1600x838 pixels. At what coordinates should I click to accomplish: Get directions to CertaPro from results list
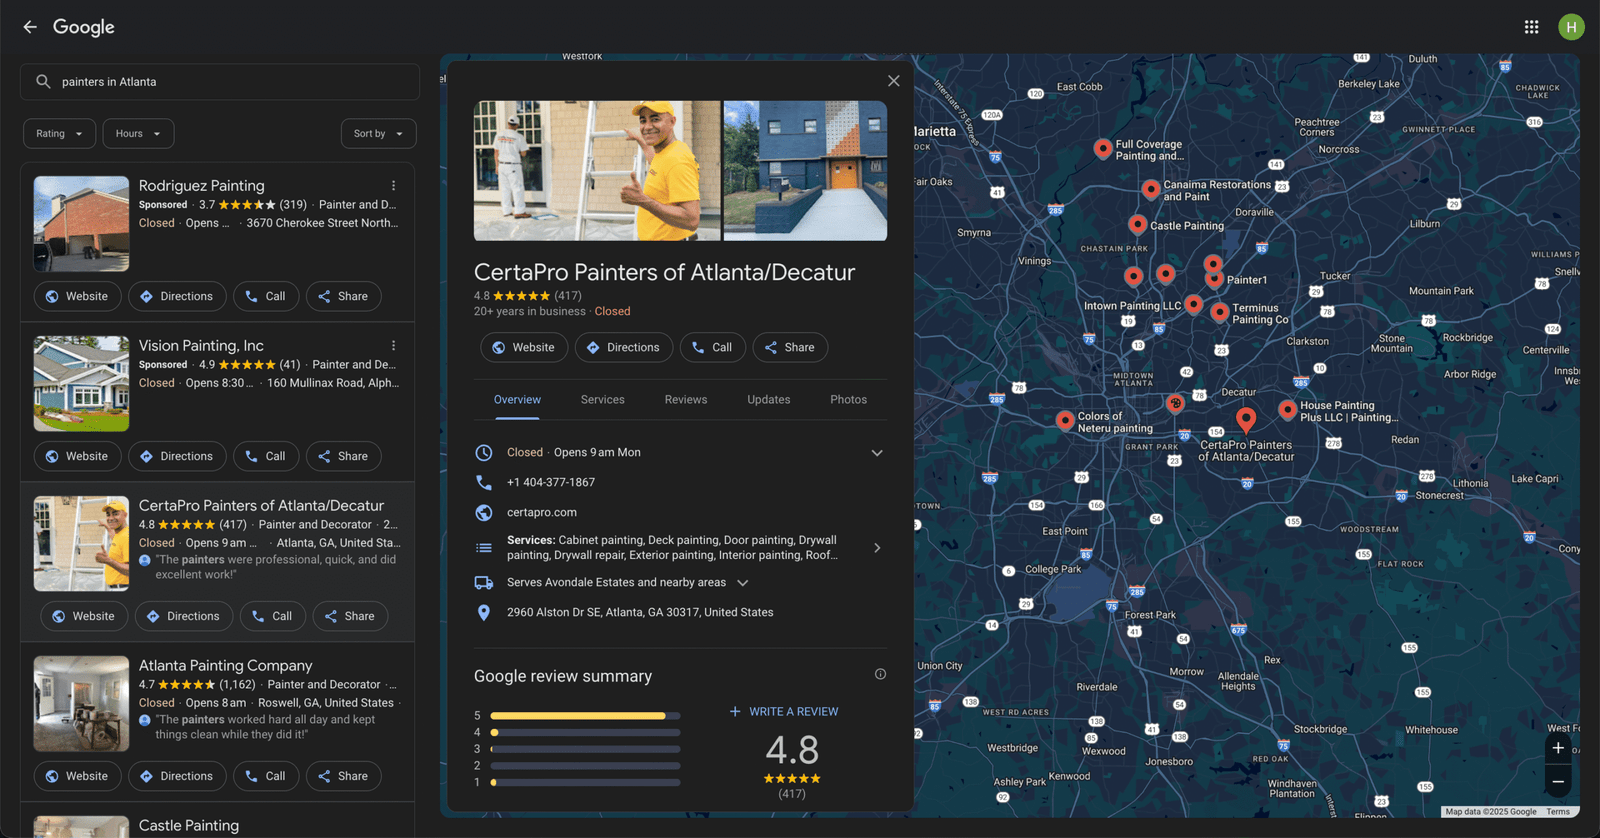tap(184, 617)
